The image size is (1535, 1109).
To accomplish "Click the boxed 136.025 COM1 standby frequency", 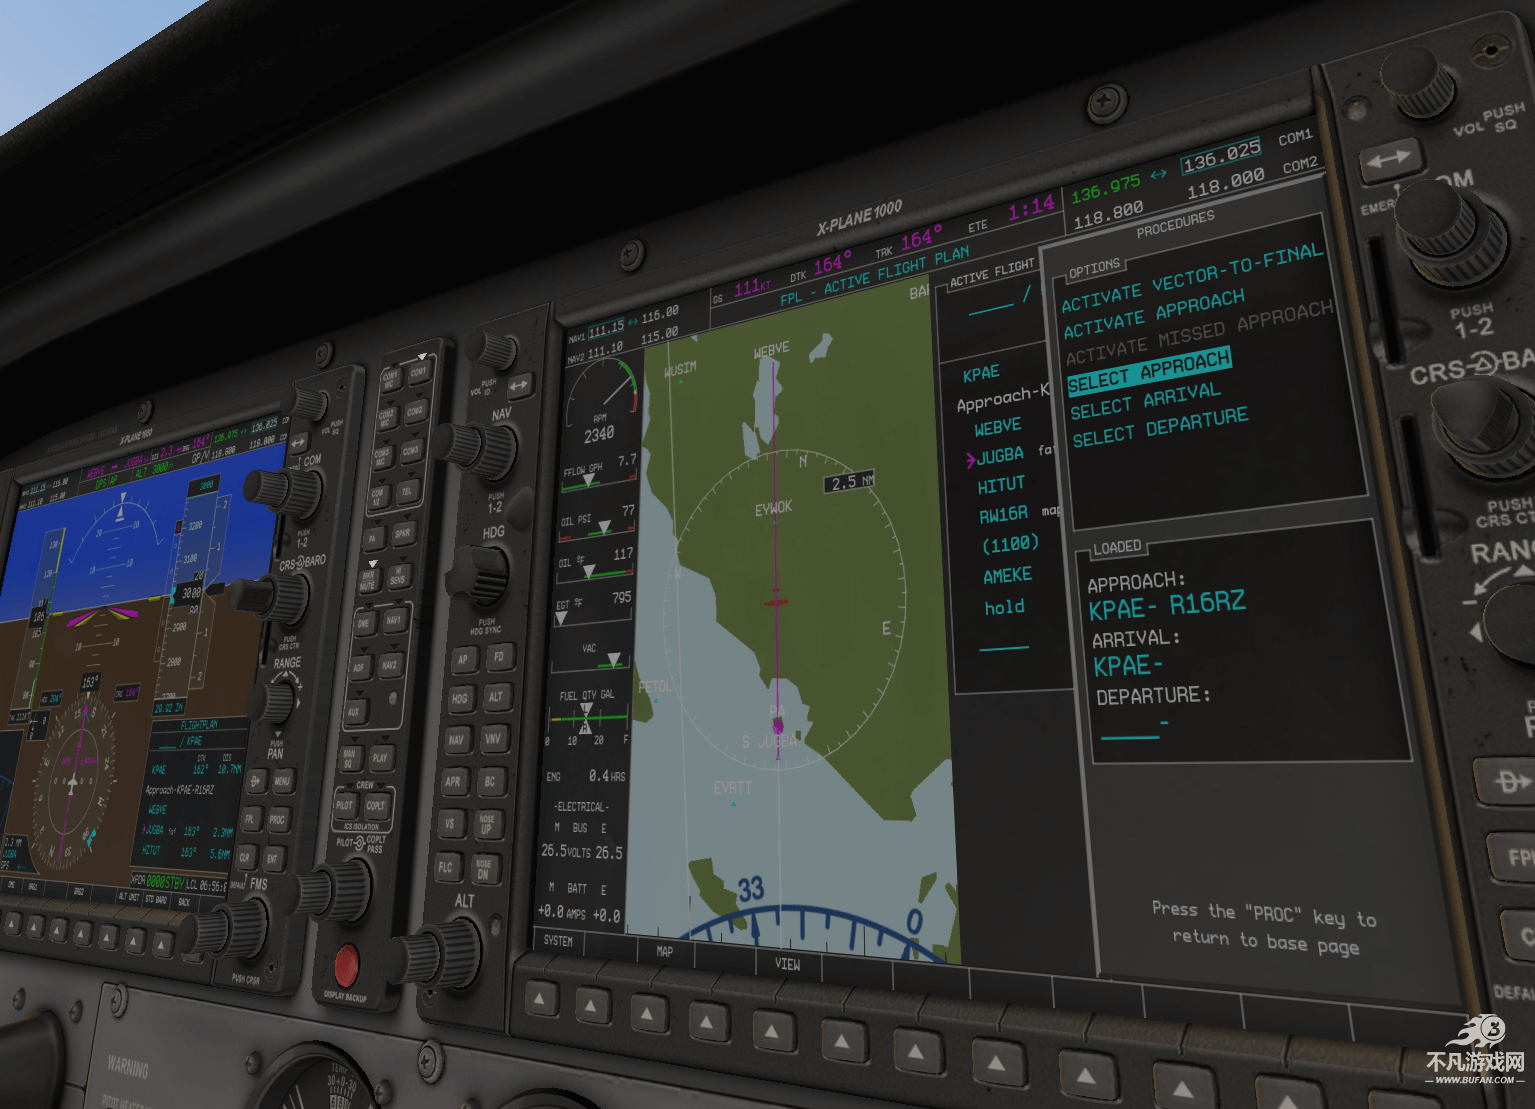I will pyautogui.click(x=1221, y=155).
